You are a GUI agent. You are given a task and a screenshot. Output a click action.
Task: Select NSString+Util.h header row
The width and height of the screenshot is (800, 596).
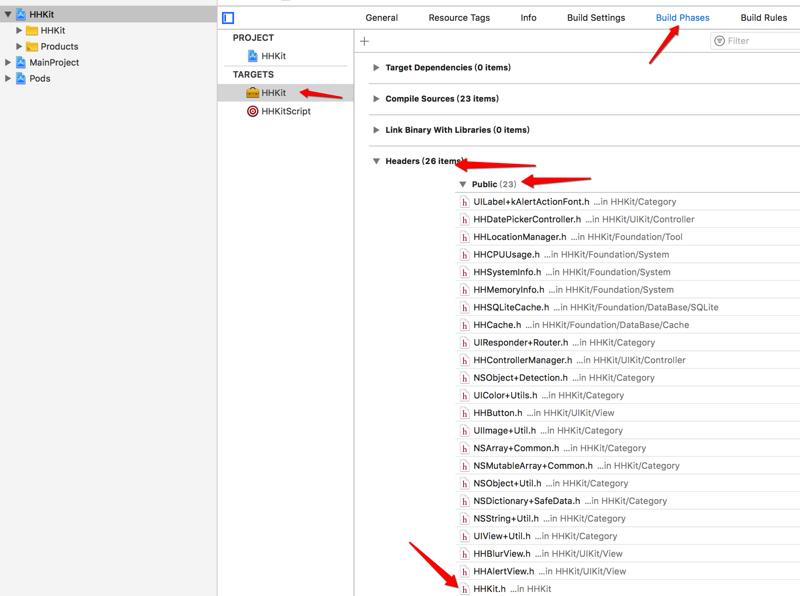tap(628, 519)
